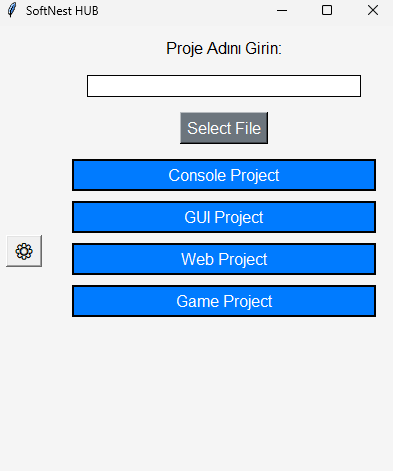The height and width of the screenshot is (471, 393).
Task: Launch the Game Project template
Action: coord(224,301)
